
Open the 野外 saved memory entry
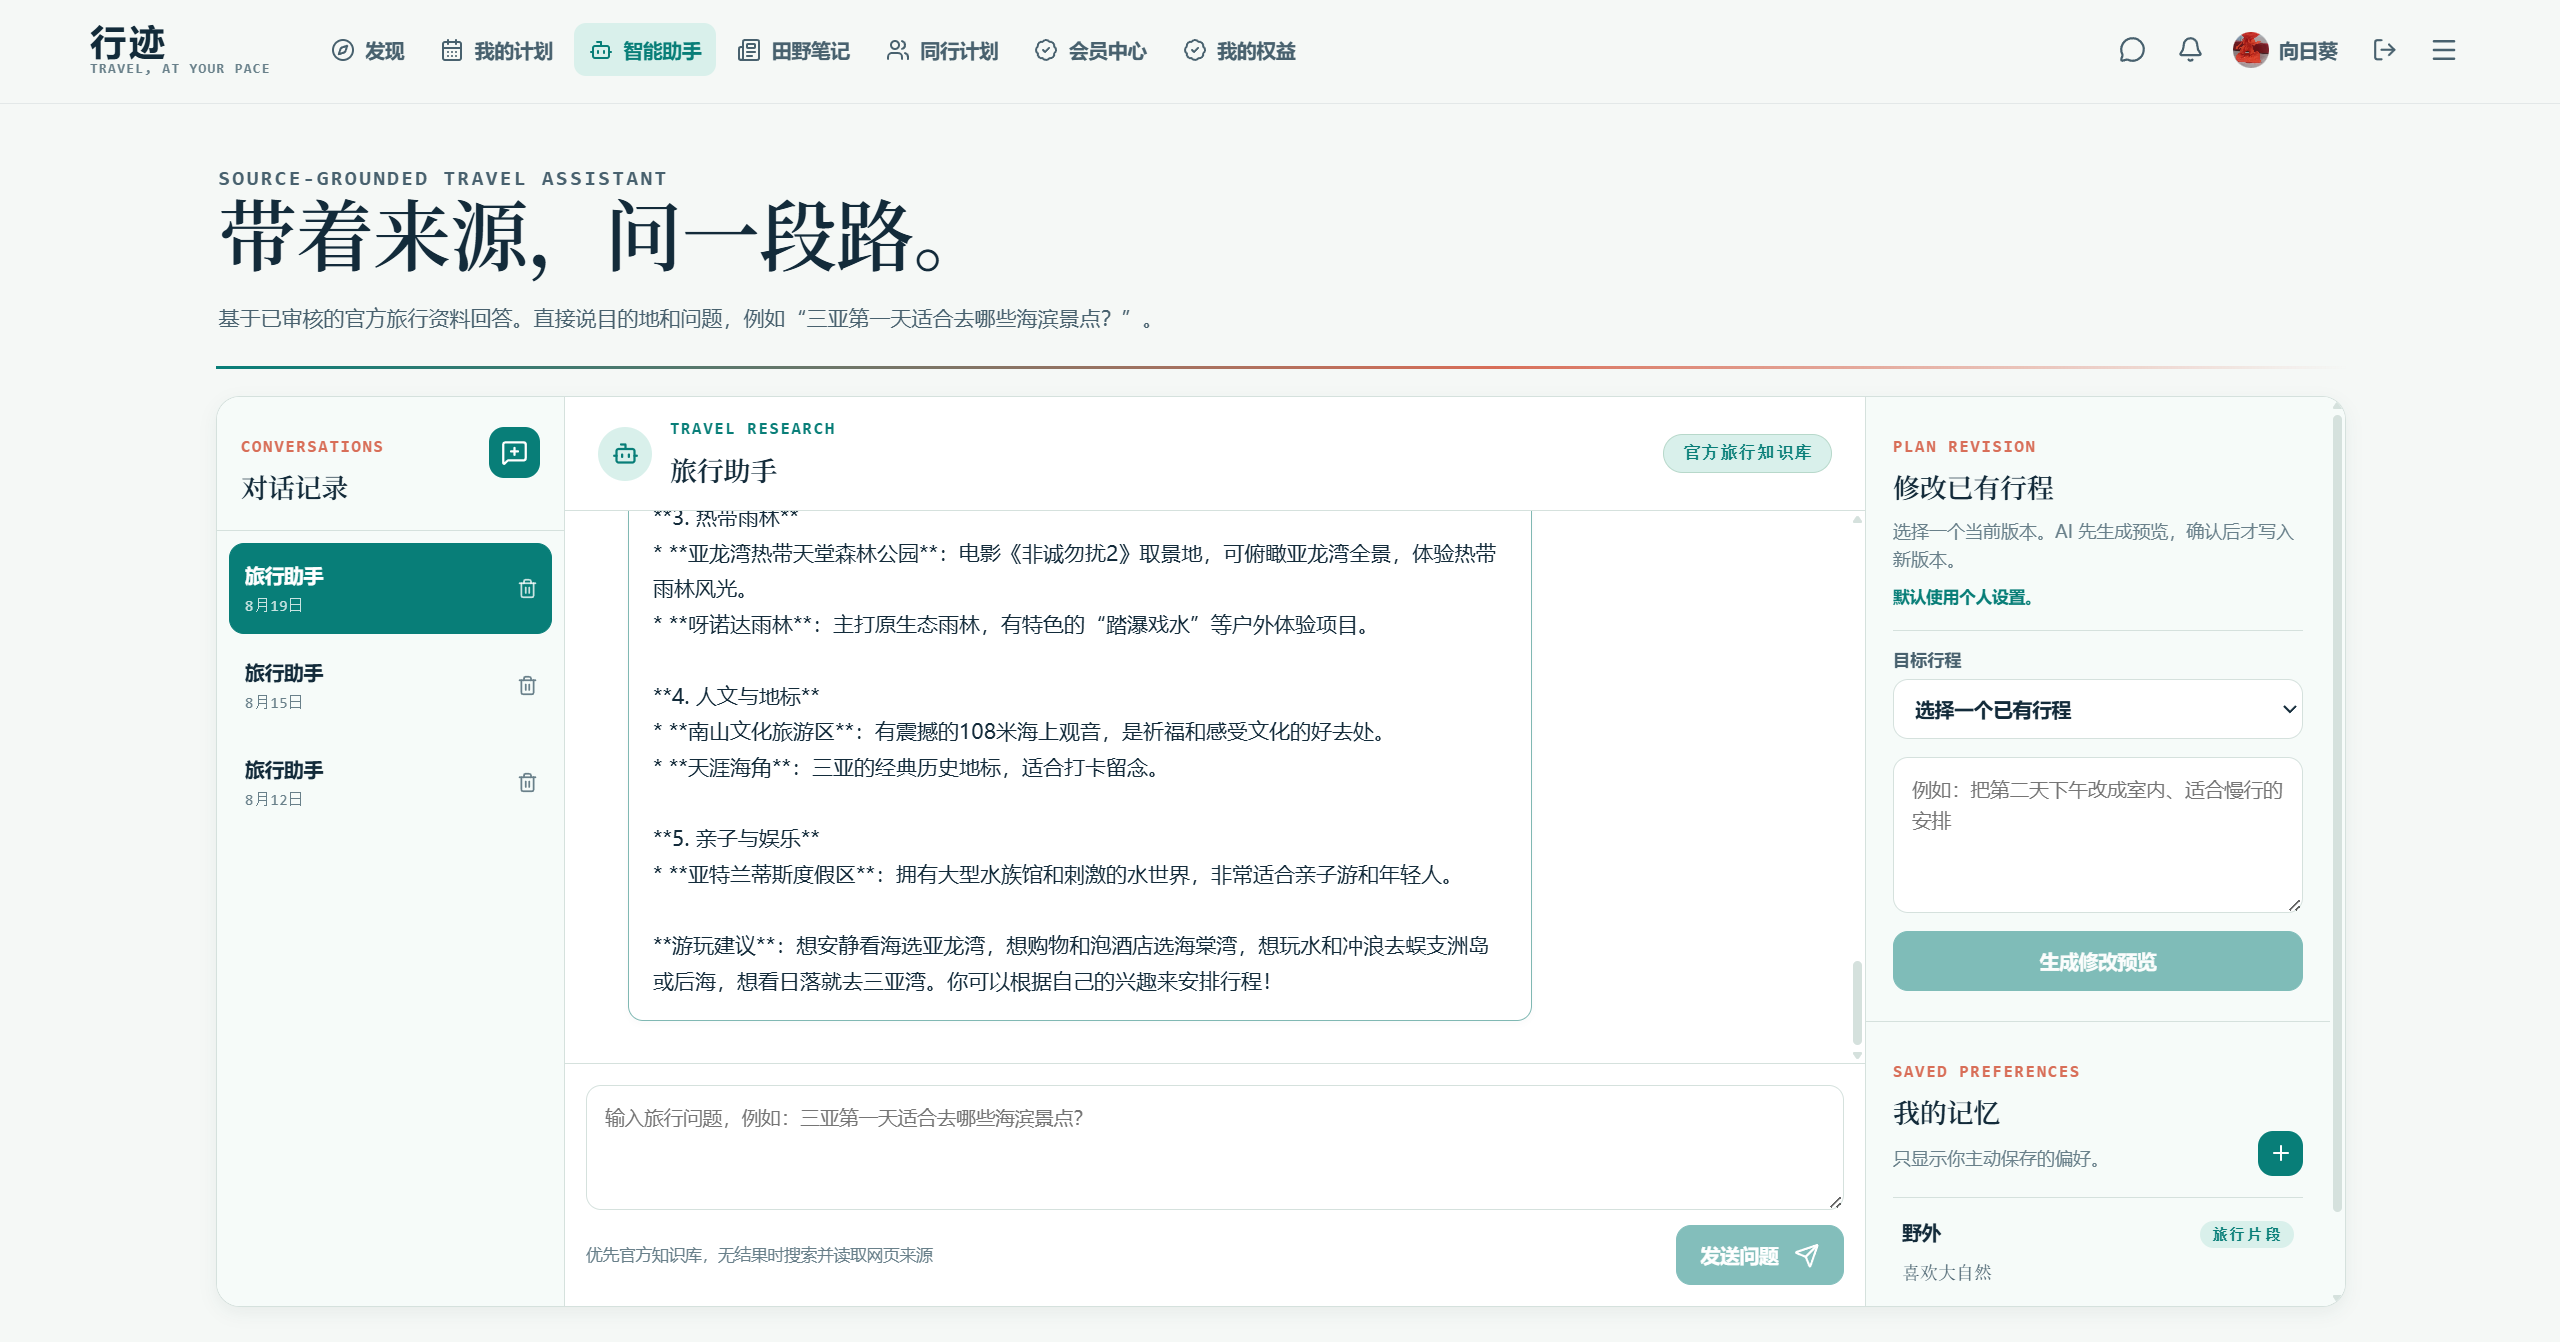(2097, 1252)
